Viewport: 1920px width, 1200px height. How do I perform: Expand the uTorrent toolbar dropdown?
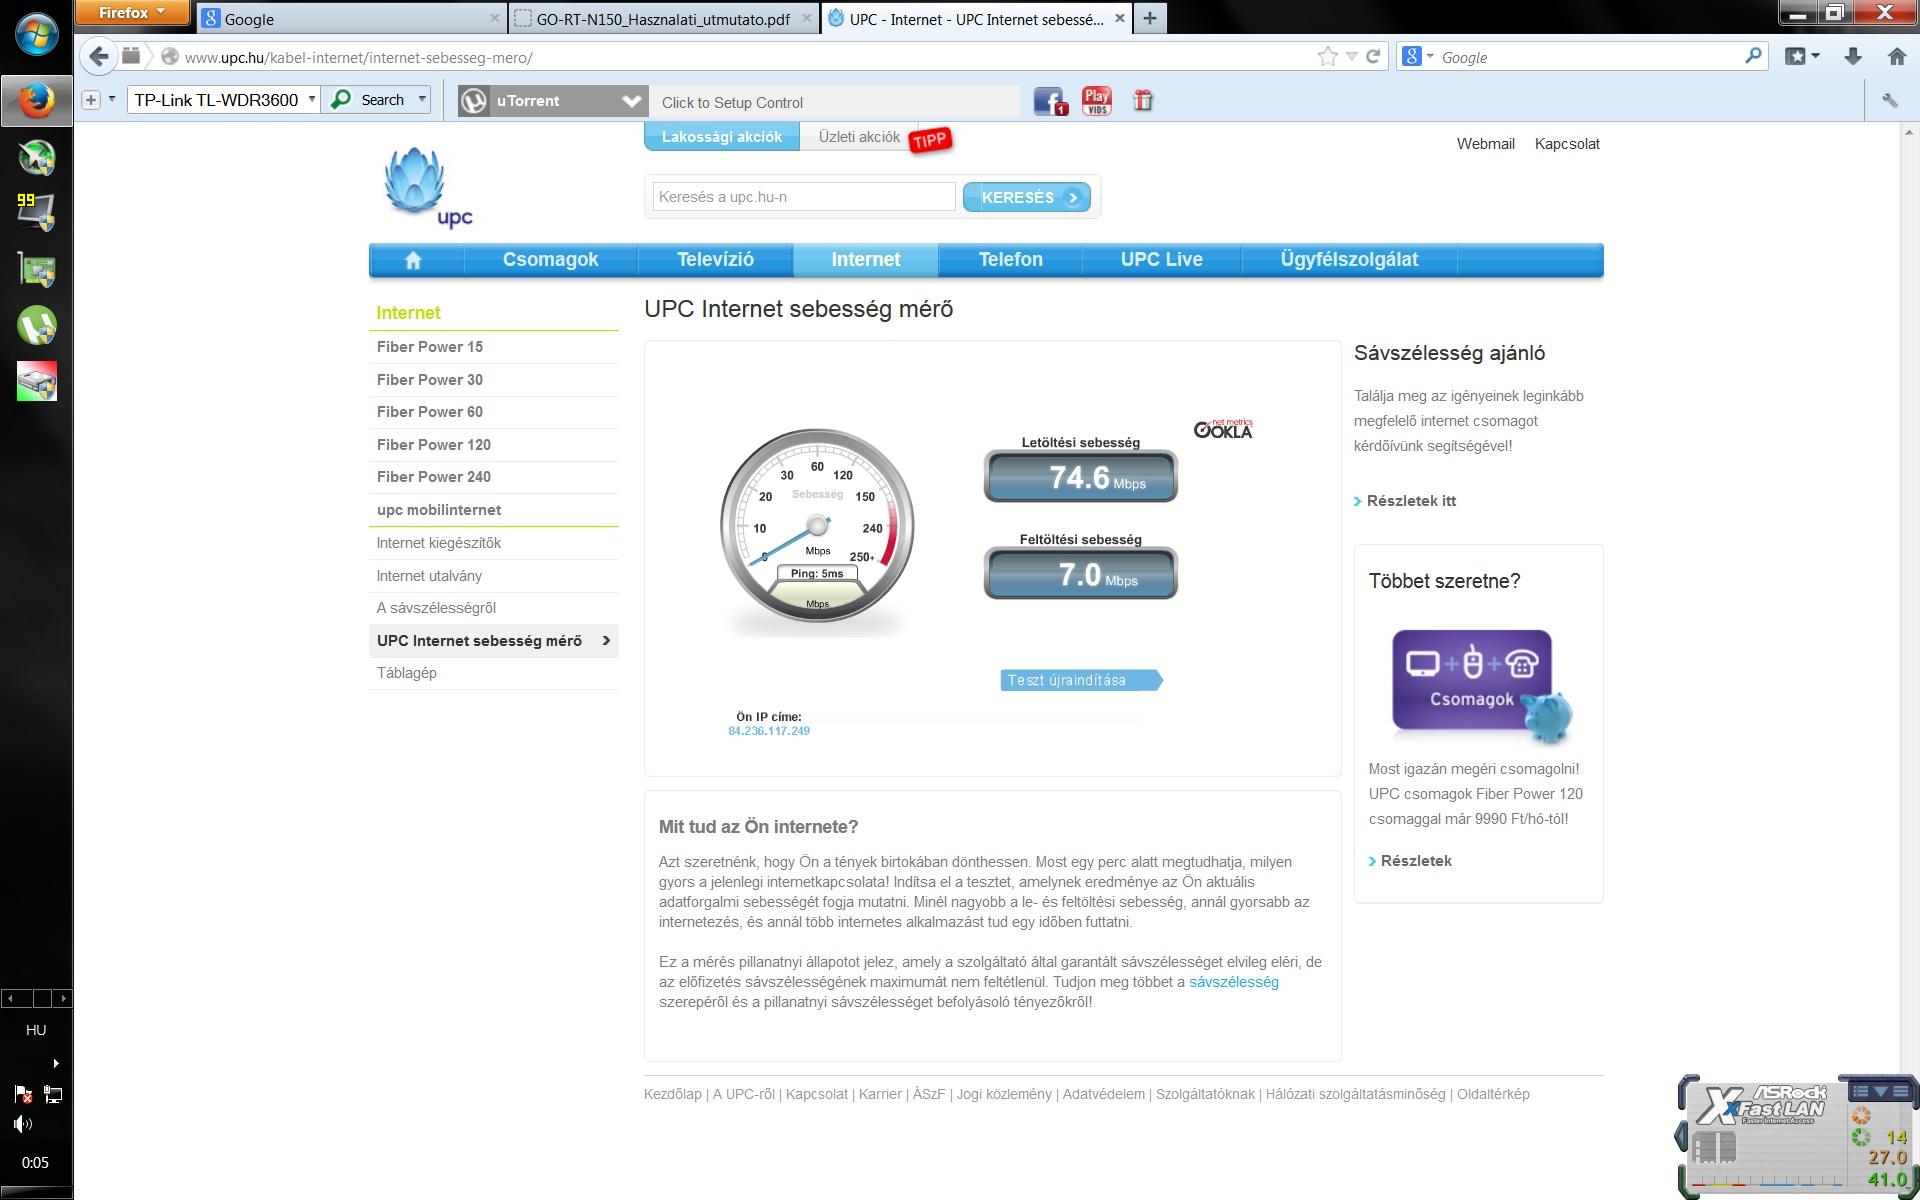631,101
